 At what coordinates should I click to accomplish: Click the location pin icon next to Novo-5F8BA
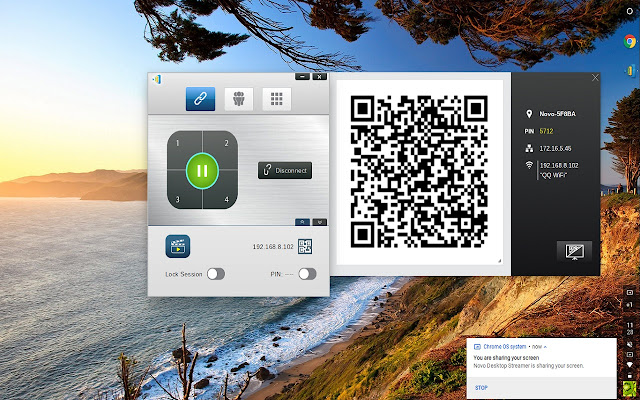(529, 114)
